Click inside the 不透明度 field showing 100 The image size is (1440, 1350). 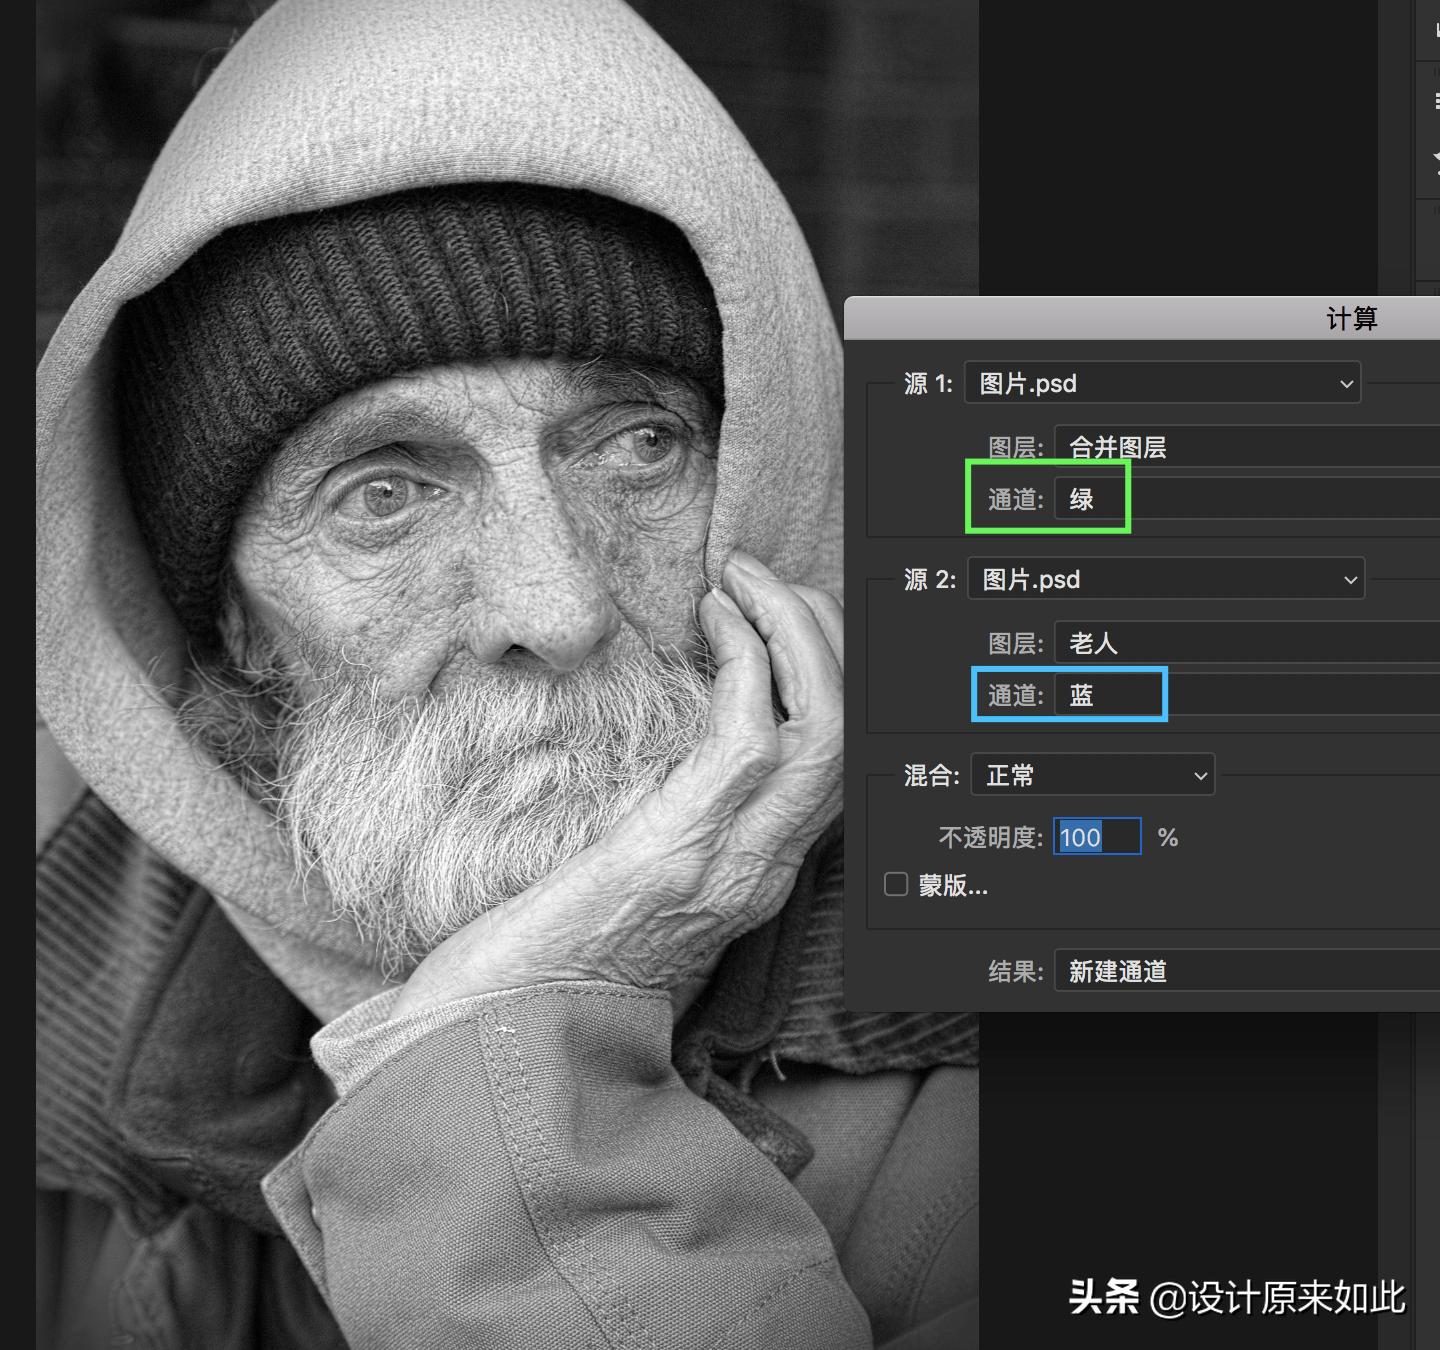tap(1097, 837)
